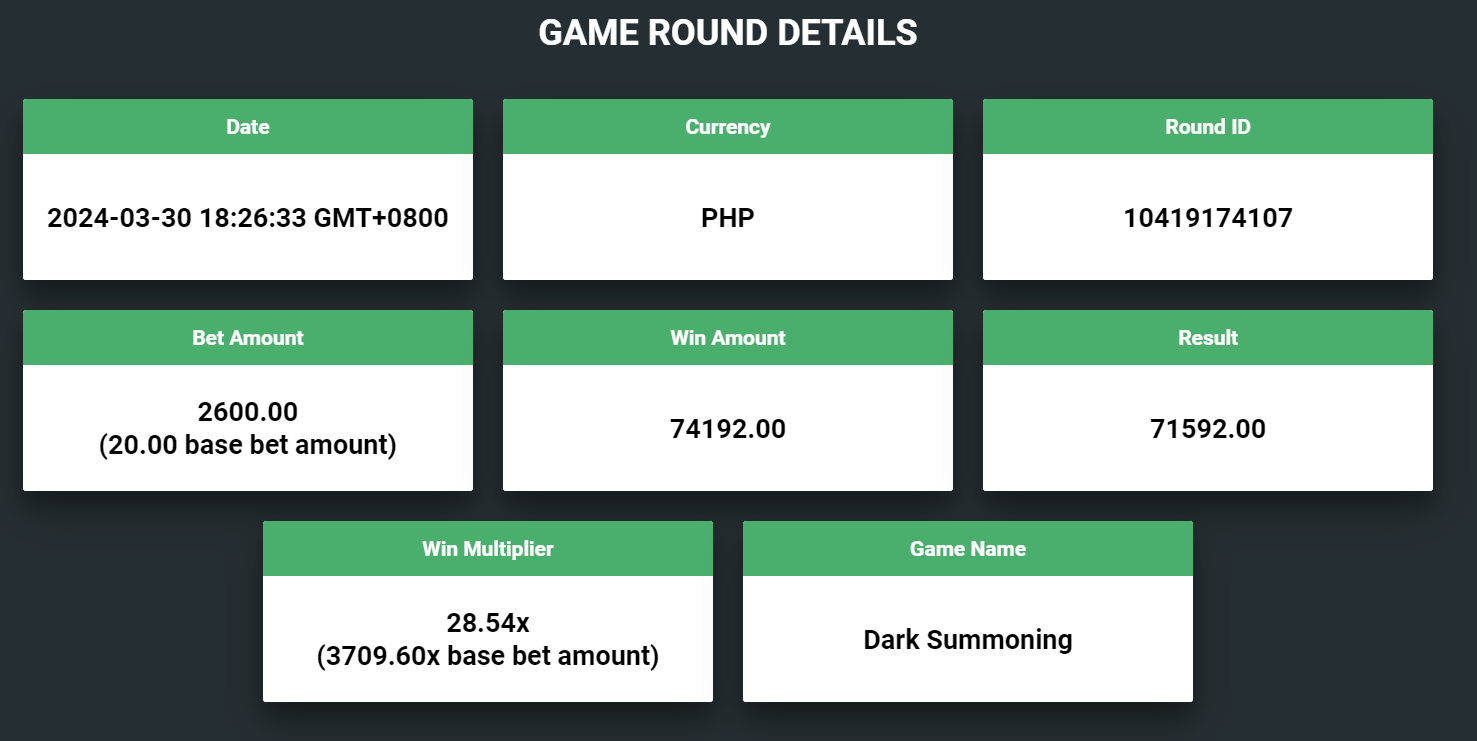Click the 20.00 base bet amount text
Viewport: 1477px width, 741px height.
[x=248, y=445]
